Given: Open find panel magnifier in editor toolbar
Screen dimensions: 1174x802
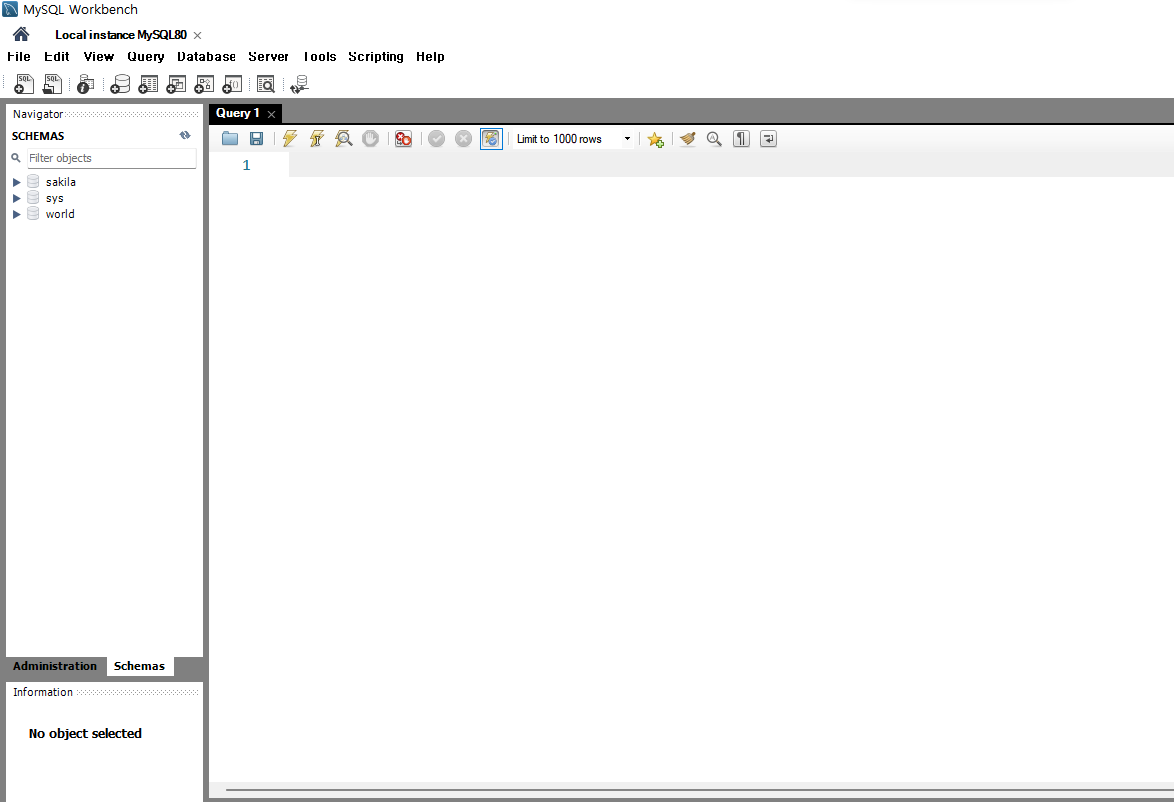Looking at the screenshot, I should pos(714,139).
